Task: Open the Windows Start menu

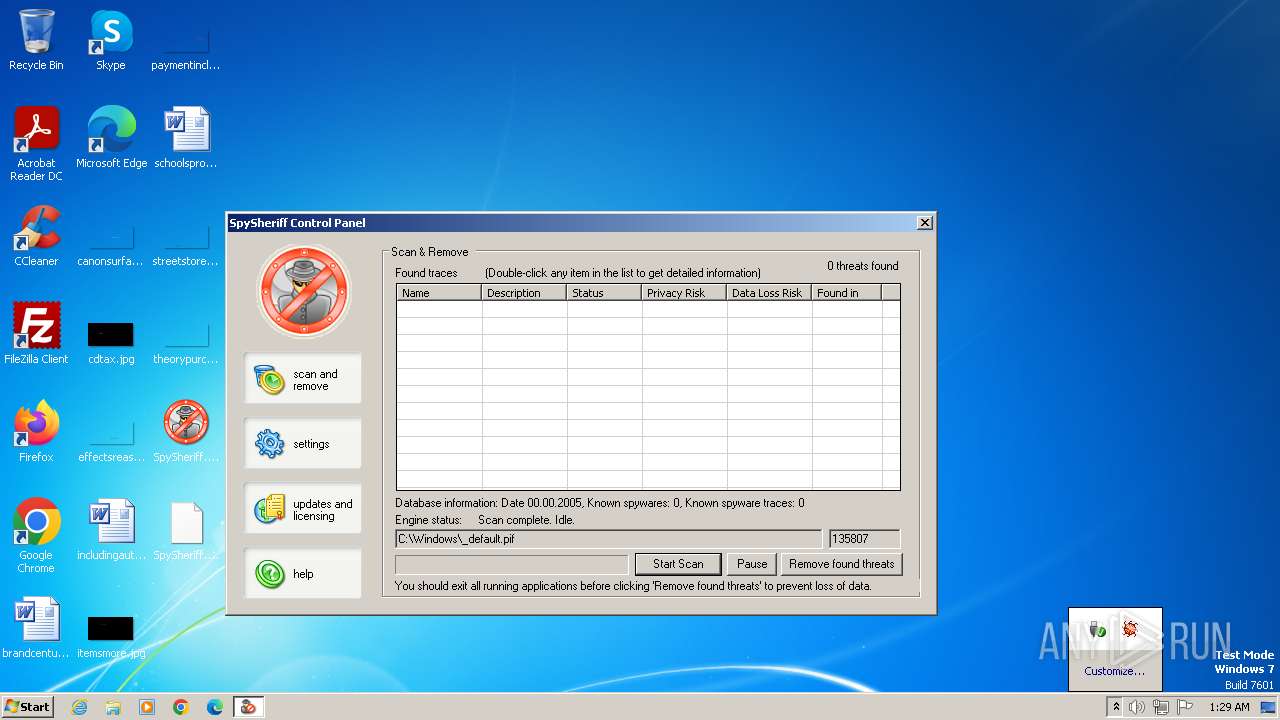Action: (x=27, y=706)
